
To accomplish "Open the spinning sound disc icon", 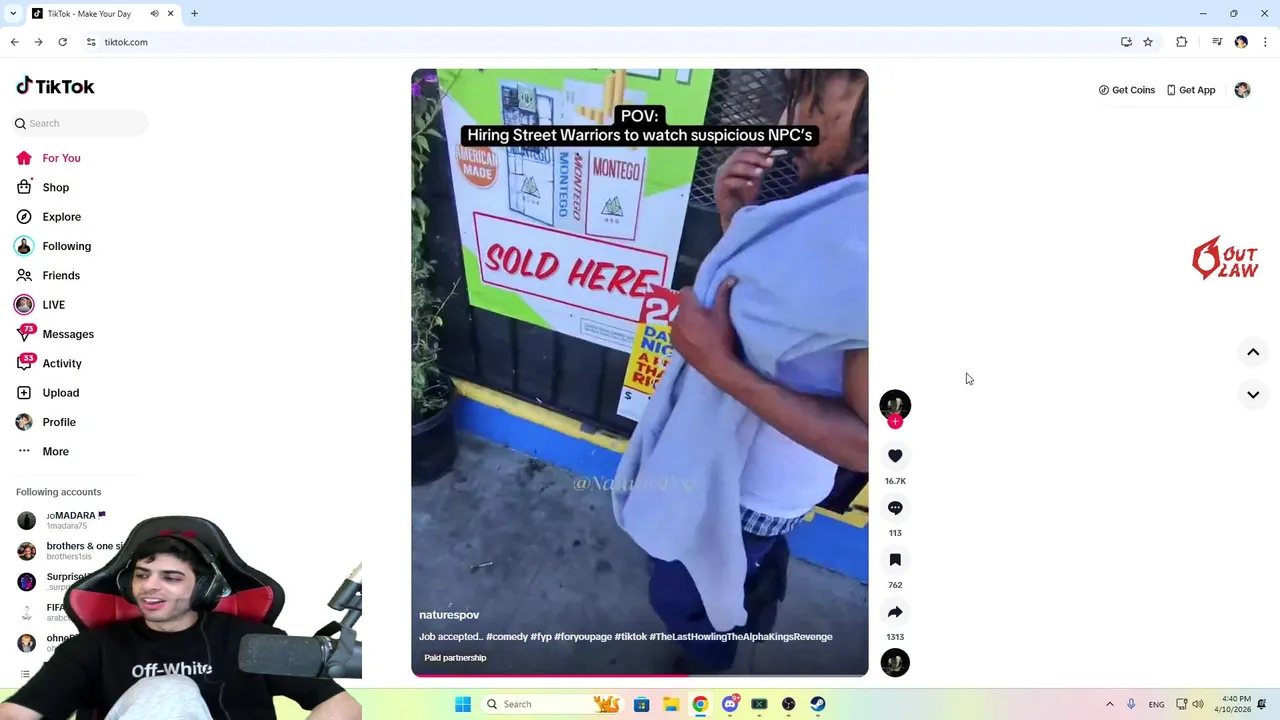I will coord(895,663).
